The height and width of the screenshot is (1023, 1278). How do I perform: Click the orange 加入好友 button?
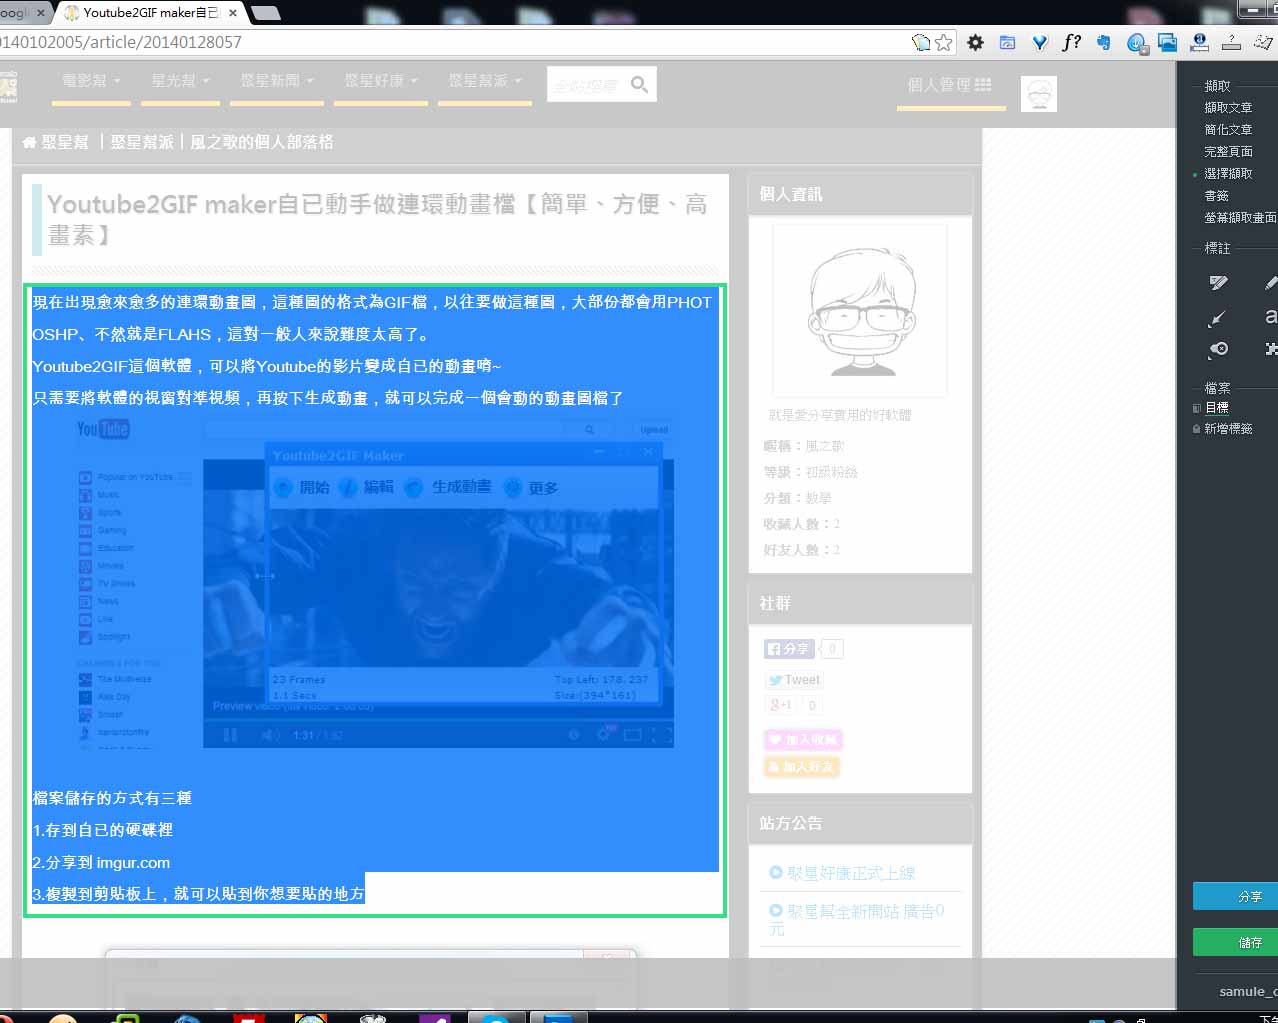click(x=802, y=767)
